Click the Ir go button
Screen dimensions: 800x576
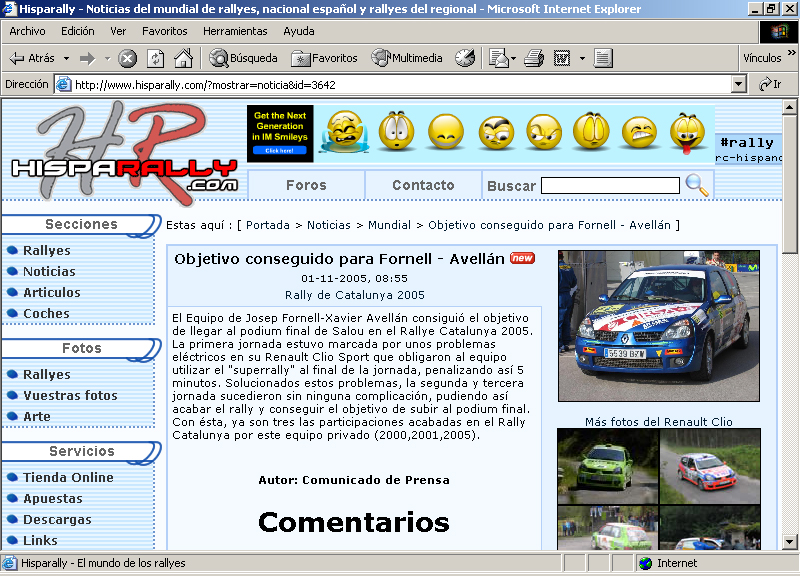click(x=770, y=84)
